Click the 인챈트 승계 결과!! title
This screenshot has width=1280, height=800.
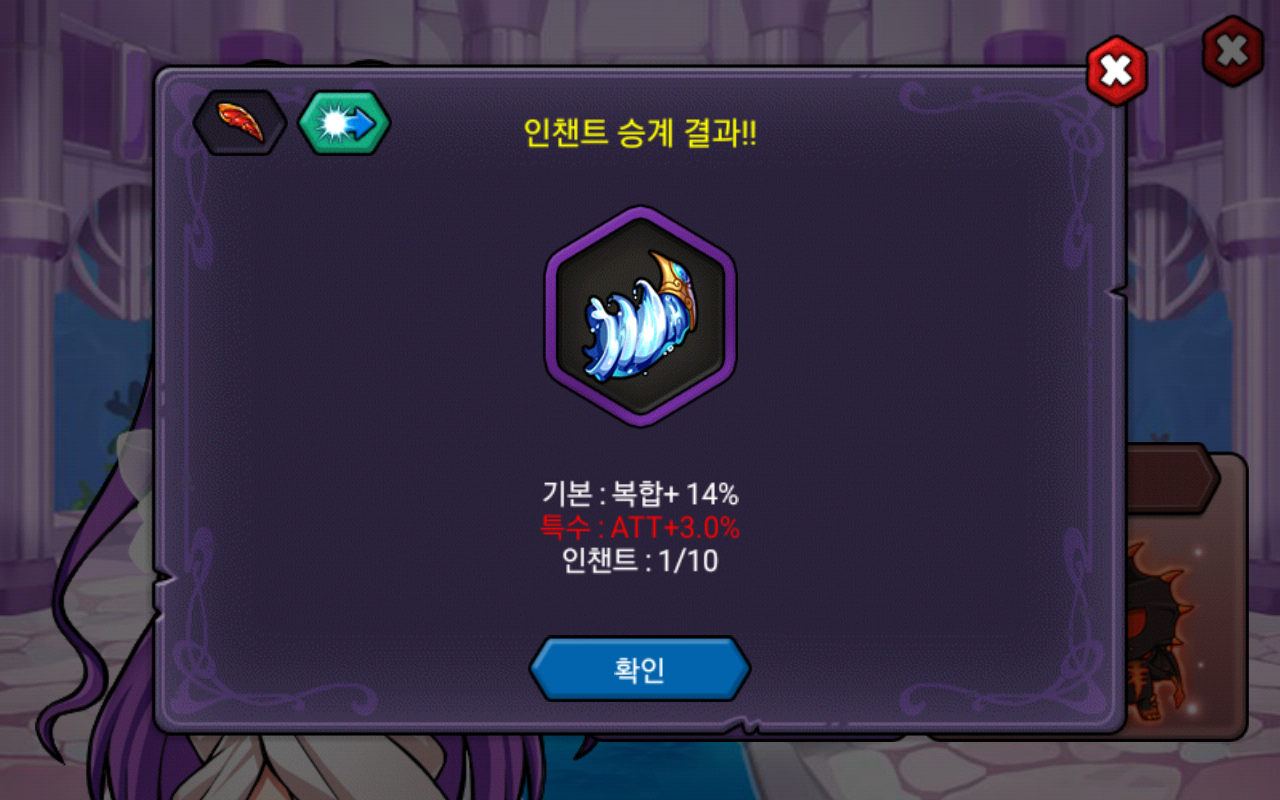(640, 134)
